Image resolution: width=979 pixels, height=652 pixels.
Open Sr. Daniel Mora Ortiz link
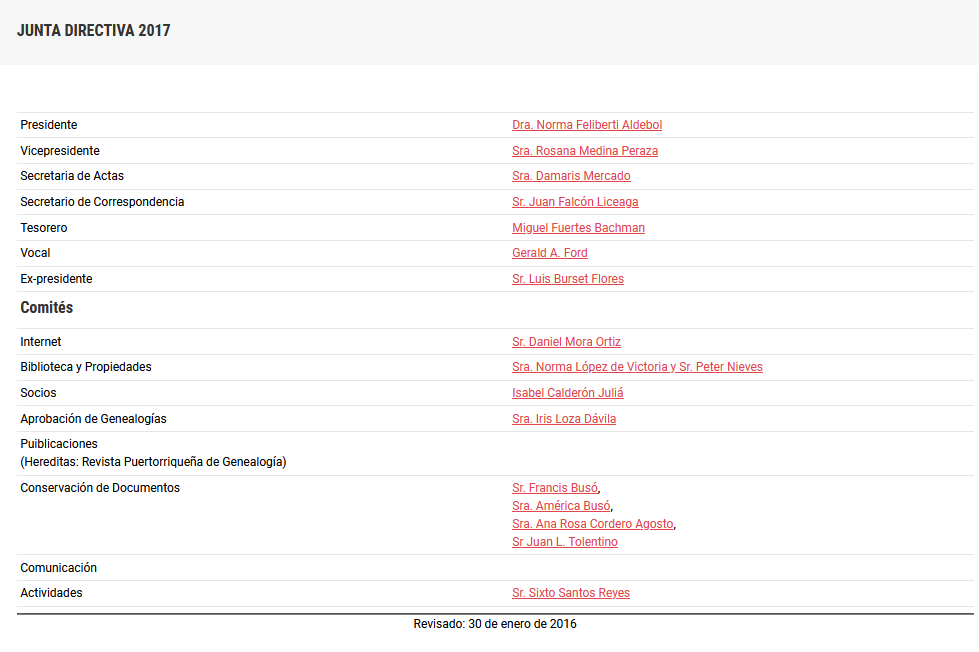point(566,342)
